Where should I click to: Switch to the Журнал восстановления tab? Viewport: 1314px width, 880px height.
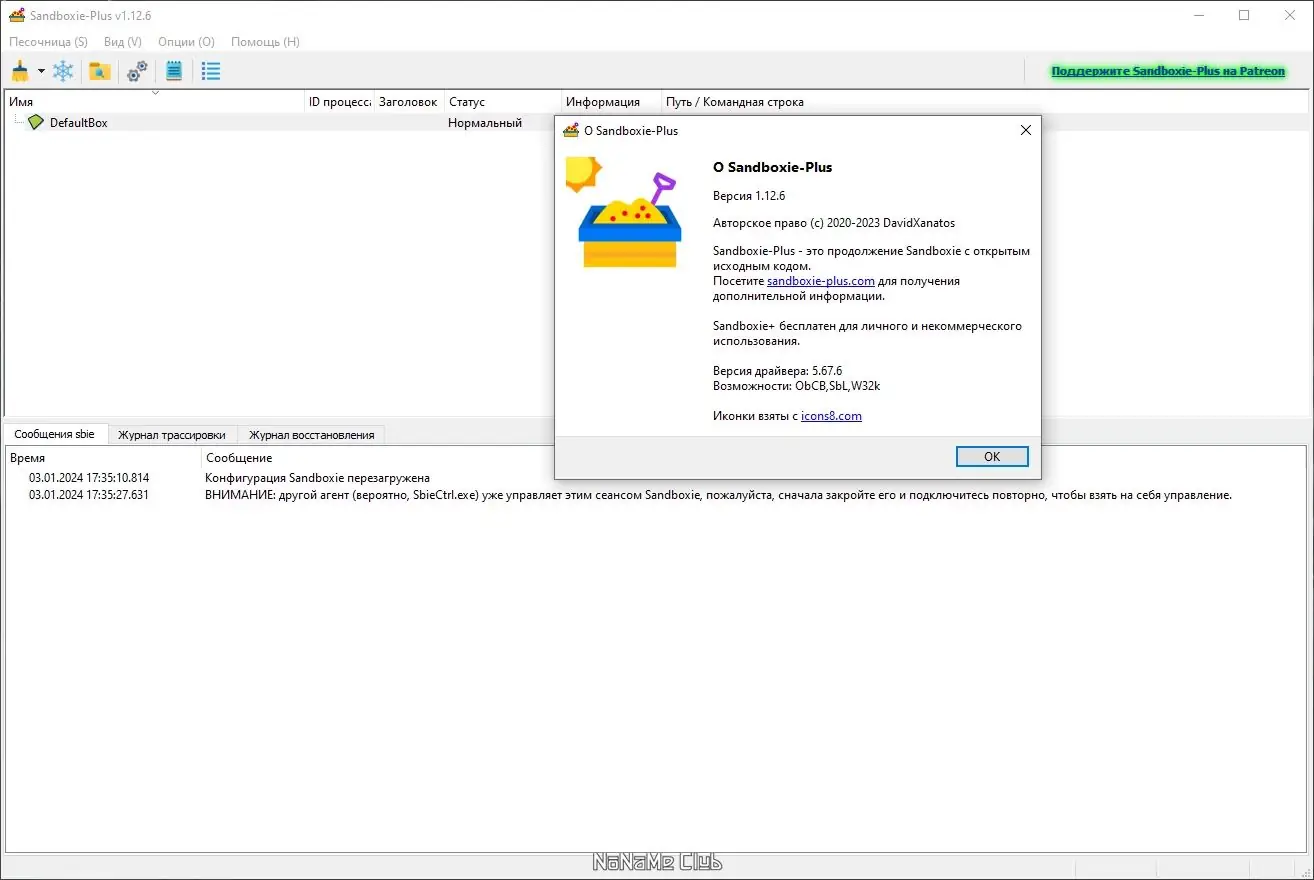[312, 435]
